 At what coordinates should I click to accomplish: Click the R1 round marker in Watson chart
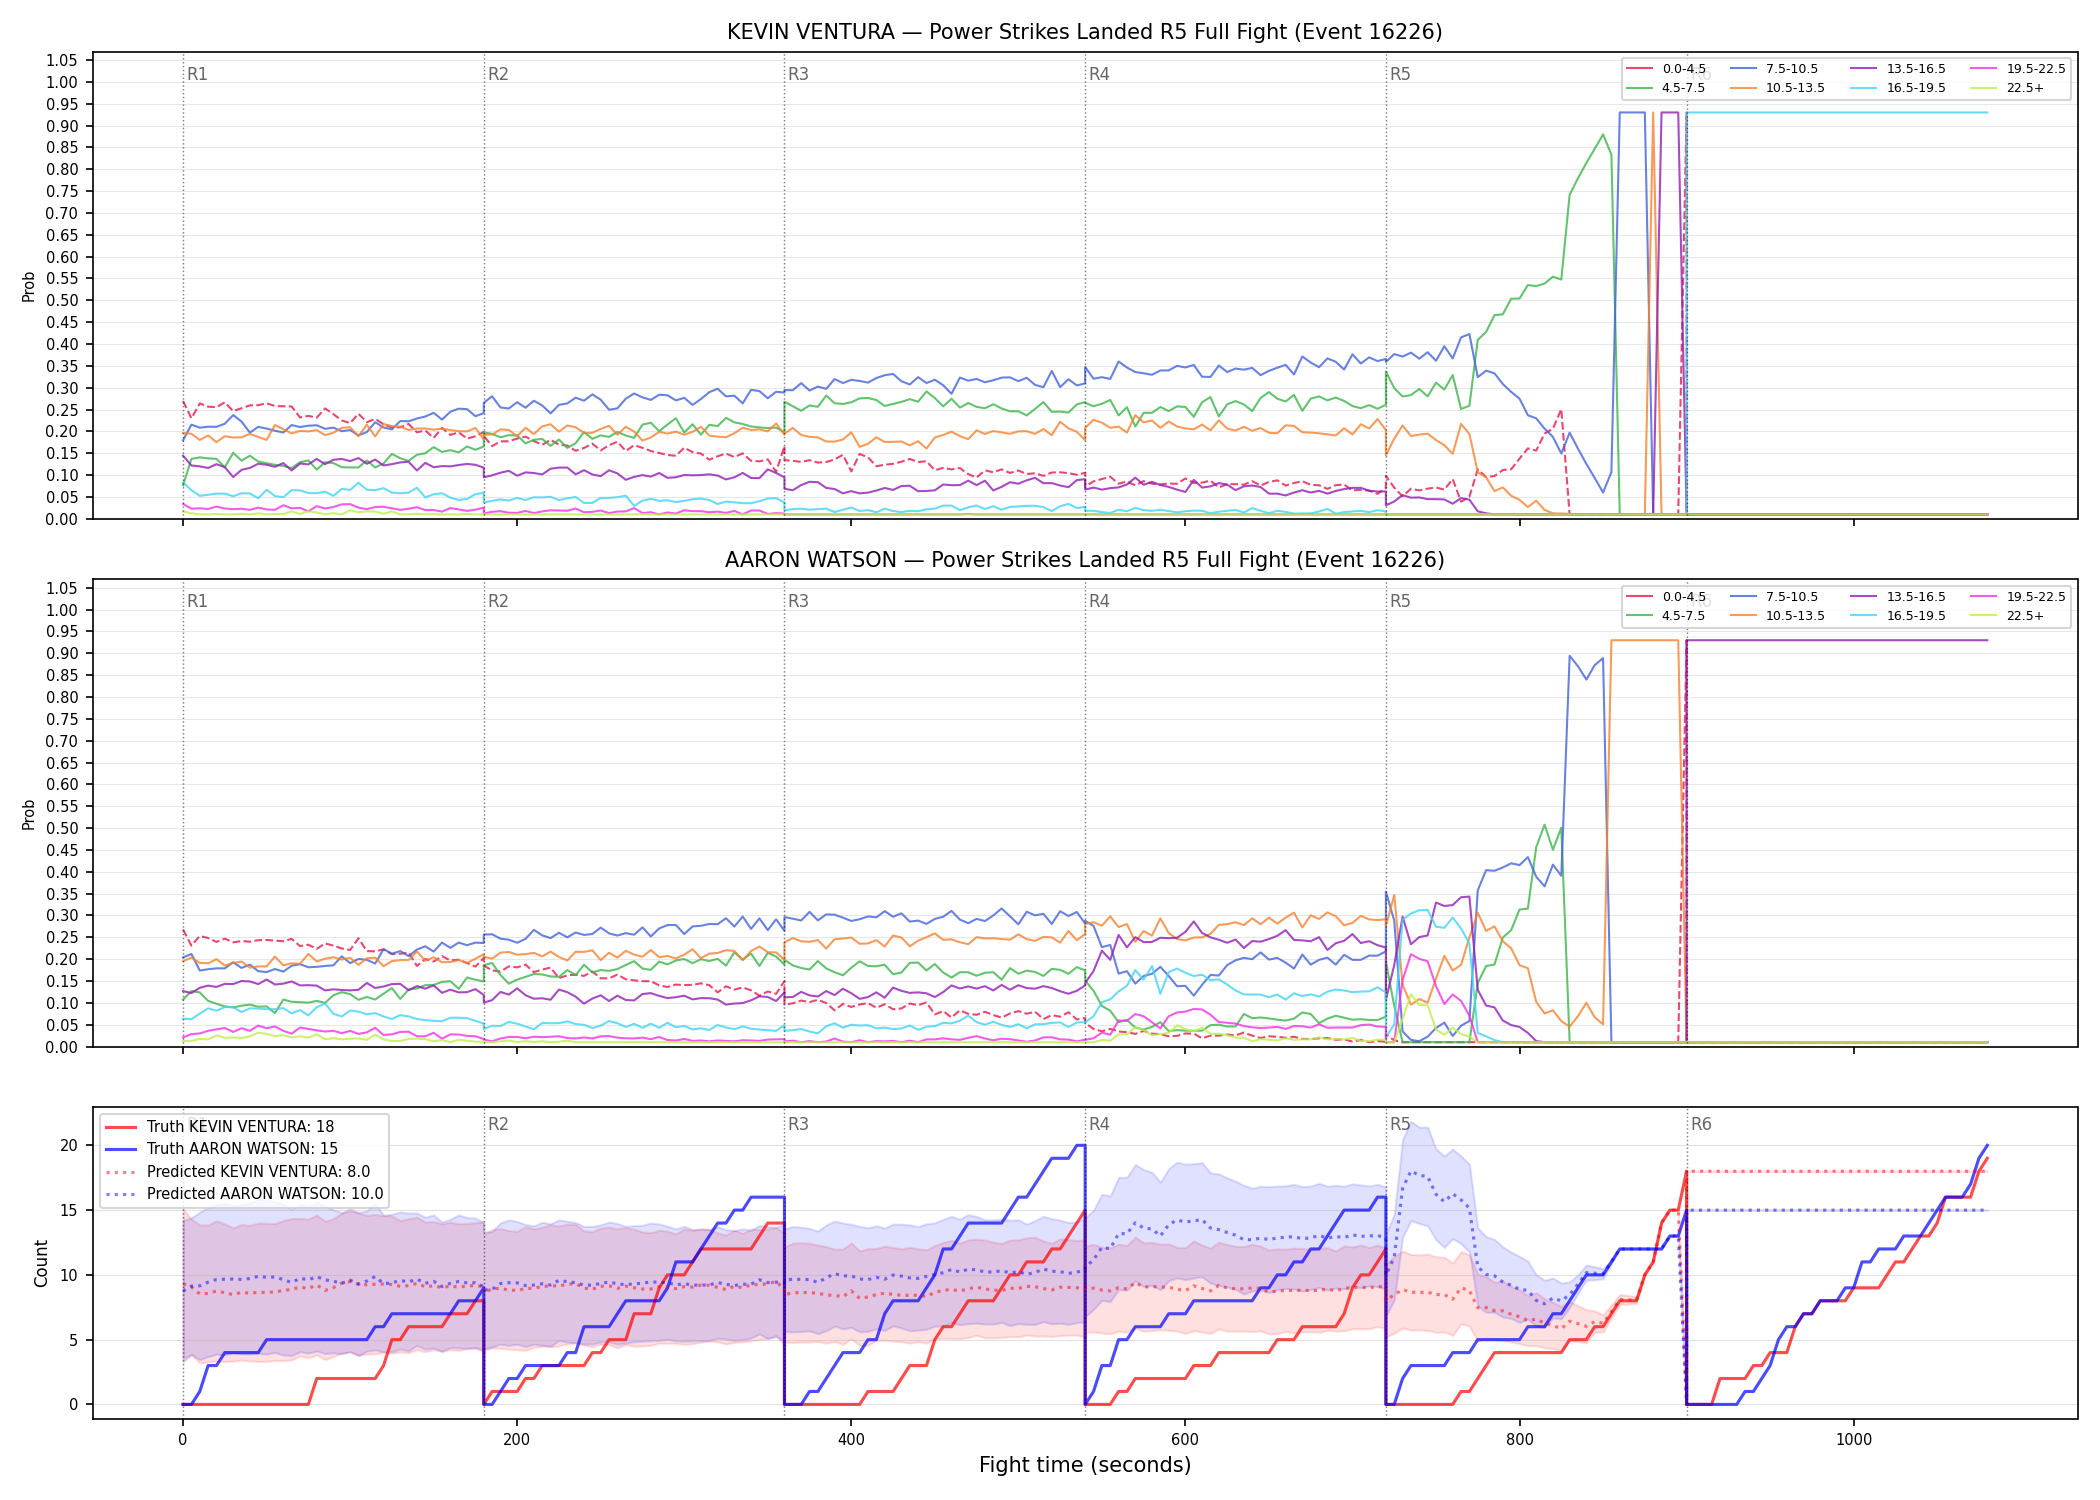197,601
